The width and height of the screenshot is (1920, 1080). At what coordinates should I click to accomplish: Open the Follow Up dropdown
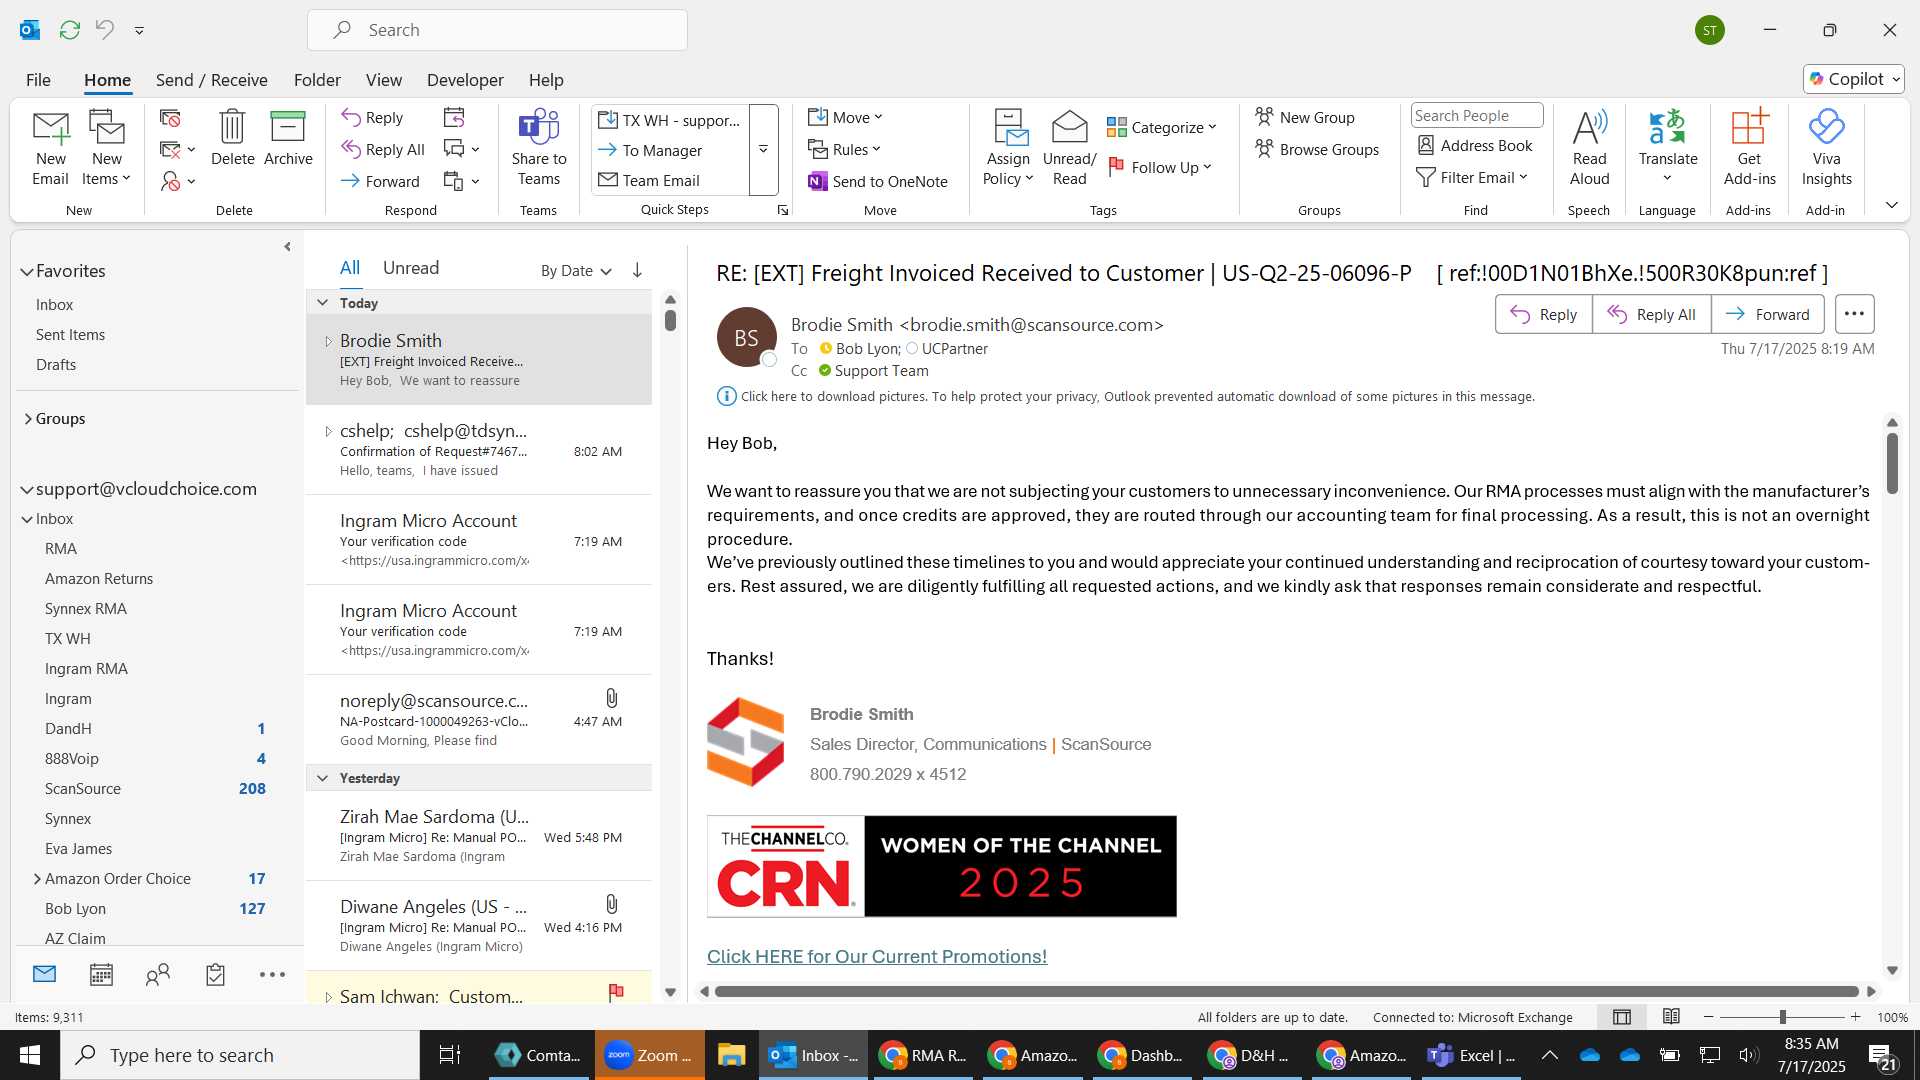[x=1160, y=167]
